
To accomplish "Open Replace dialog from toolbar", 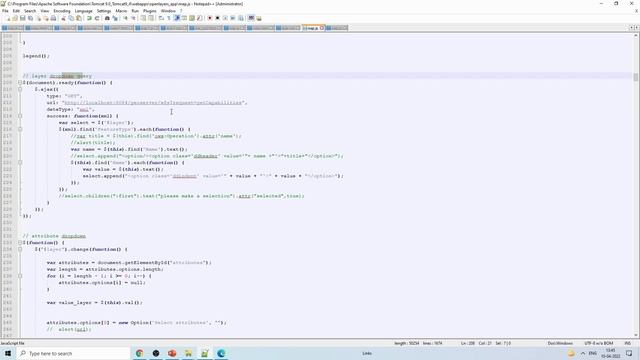I will coord(116,18).
